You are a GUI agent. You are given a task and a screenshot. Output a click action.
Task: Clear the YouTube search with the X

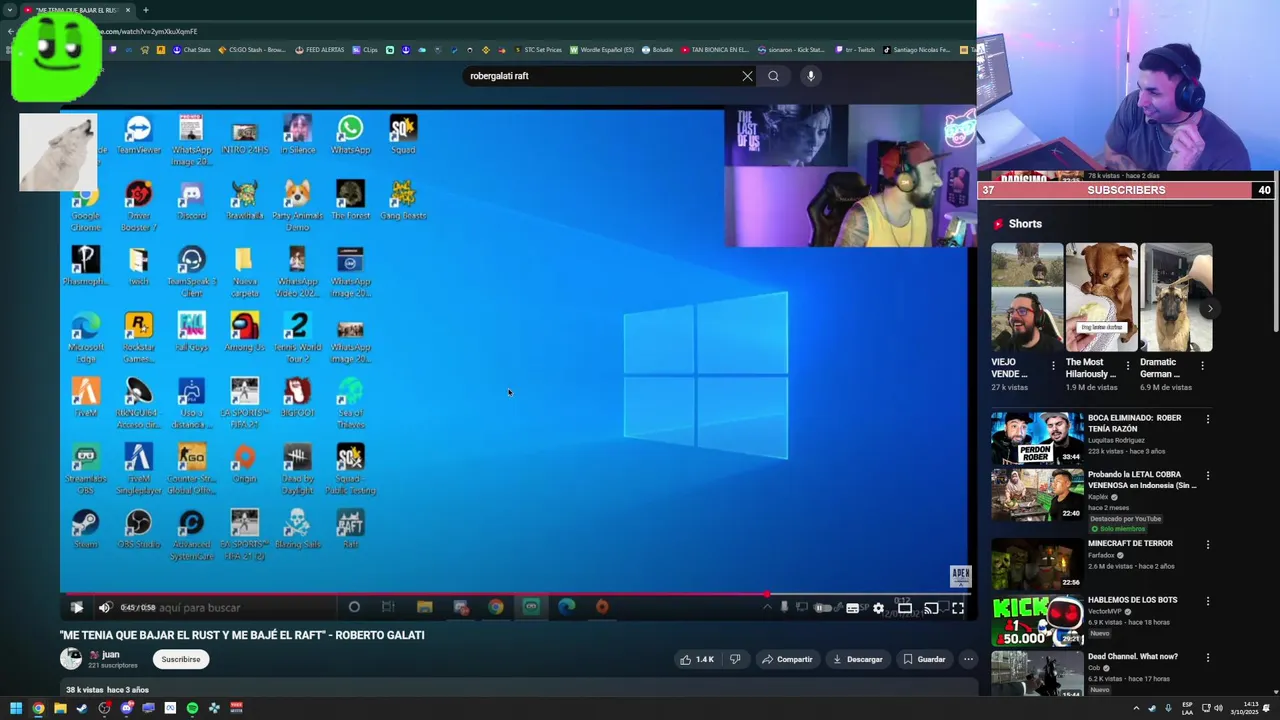coord(747,76)
